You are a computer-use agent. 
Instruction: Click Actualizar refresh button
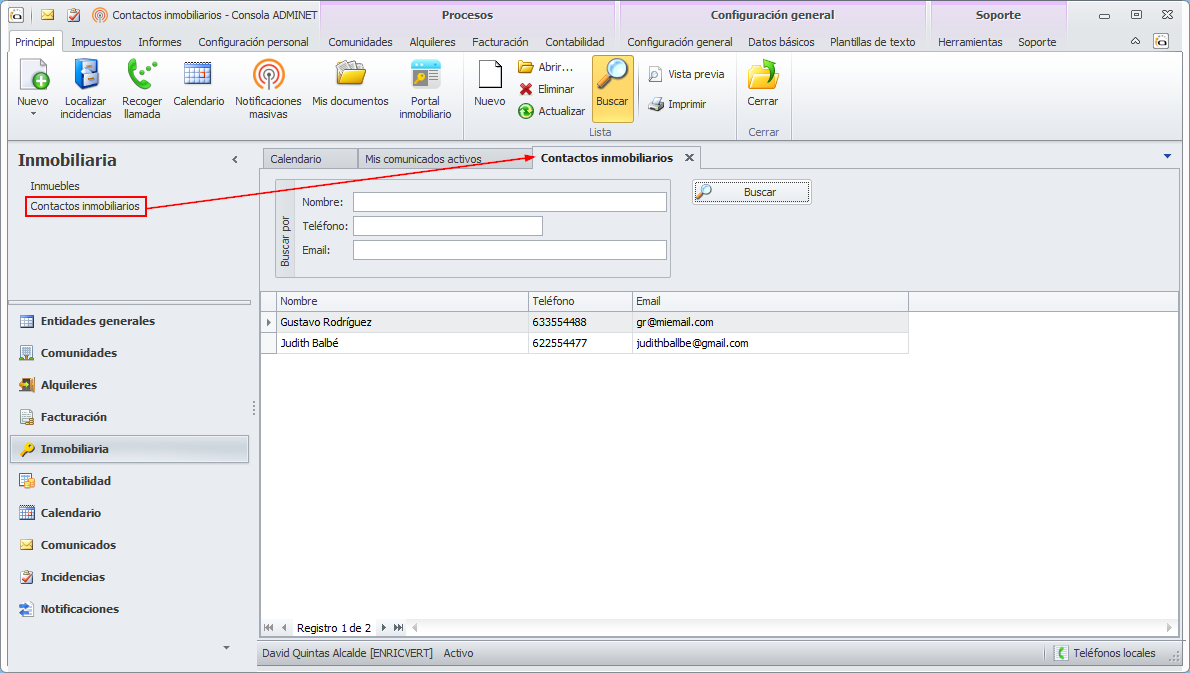click(552, 111)
